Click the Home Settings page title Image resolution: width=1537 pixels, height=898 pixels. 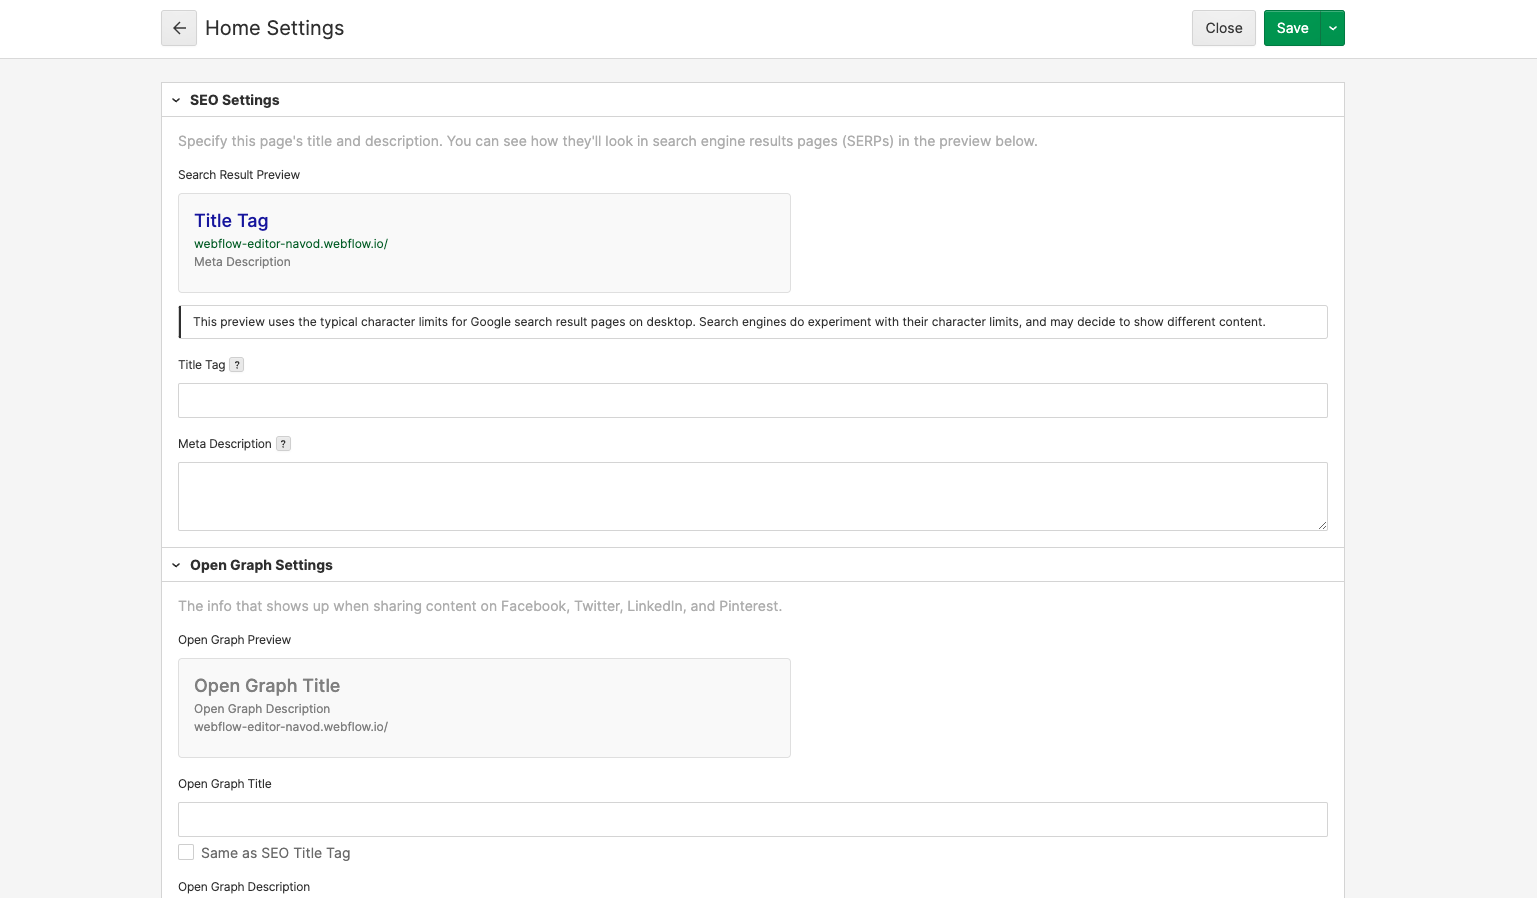274,28
